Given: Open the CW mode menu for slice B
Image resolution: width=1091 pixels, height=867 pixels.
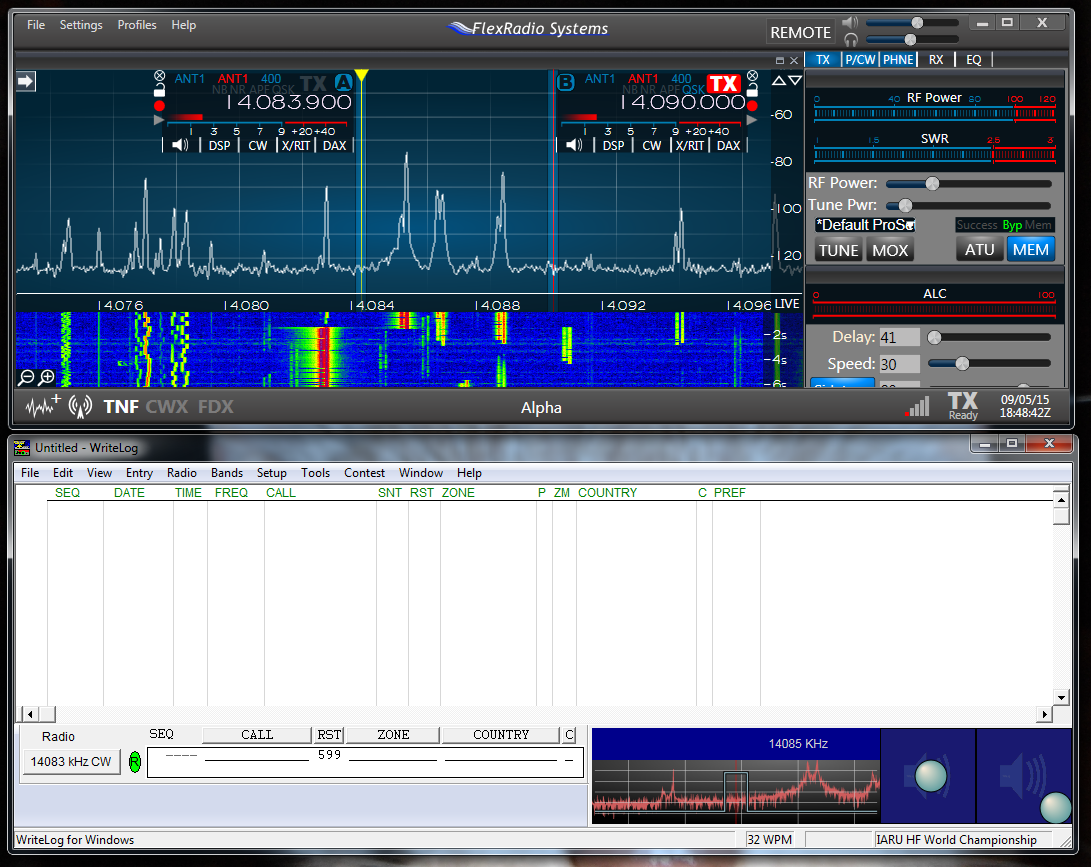Looking at the screenshot, I should 651,145.
